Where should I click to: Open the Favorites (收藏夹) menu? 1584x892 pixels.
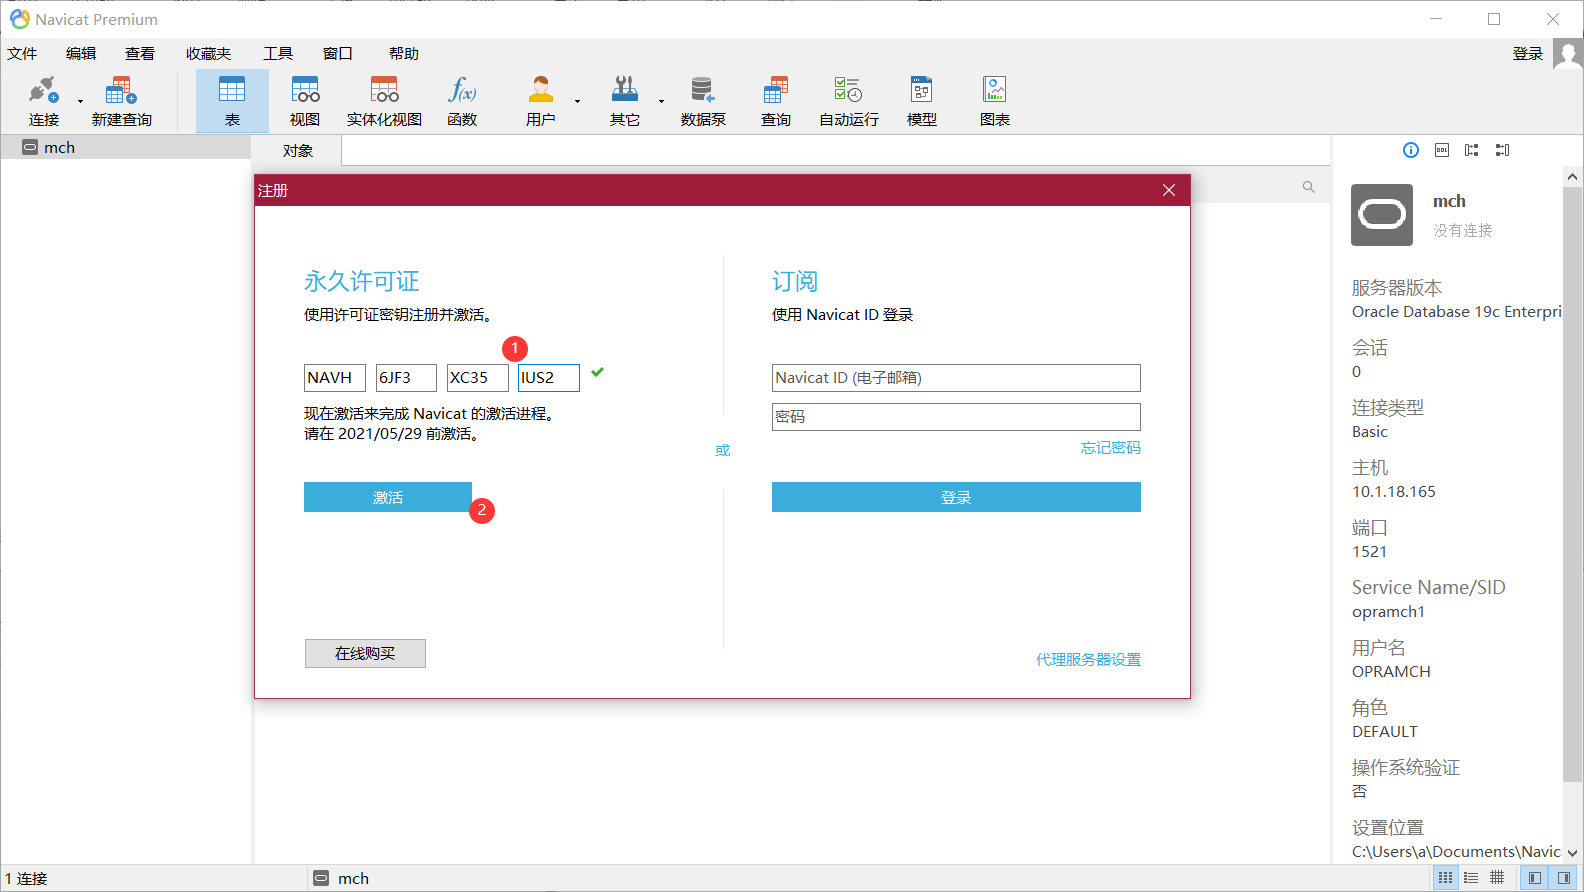pyautogui.click(x=208, y=54)
